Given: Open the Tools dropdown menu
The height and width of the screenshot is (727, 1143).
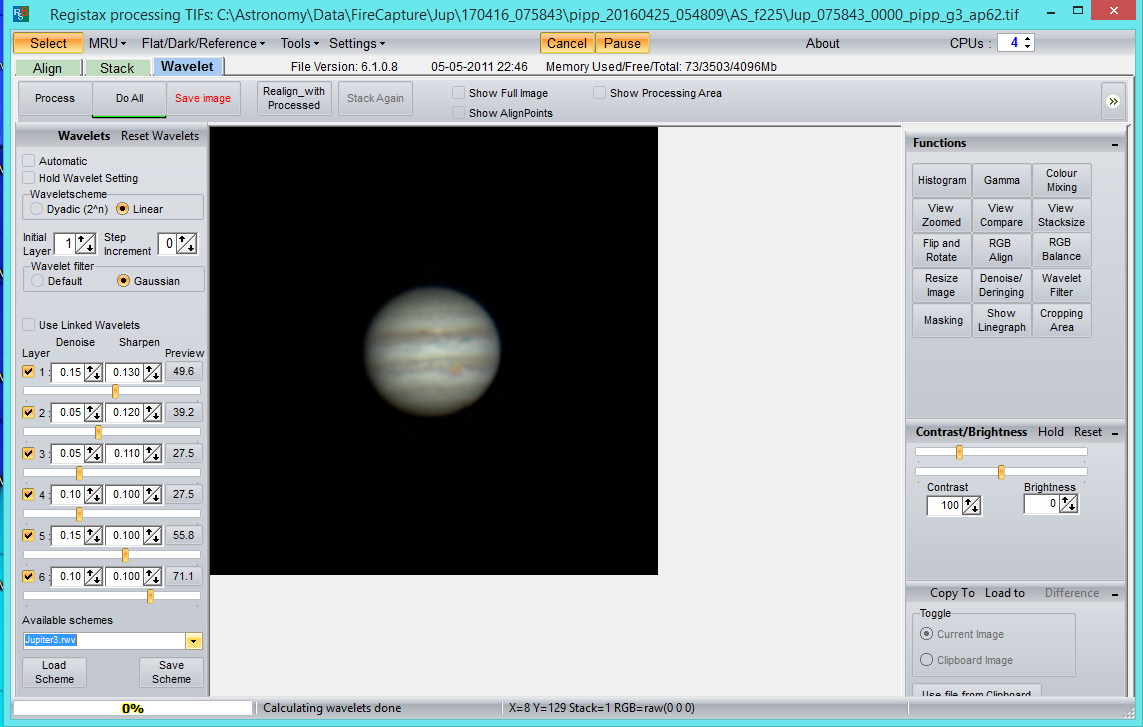Looking at the screenshot, I should [x=300, y=43].
